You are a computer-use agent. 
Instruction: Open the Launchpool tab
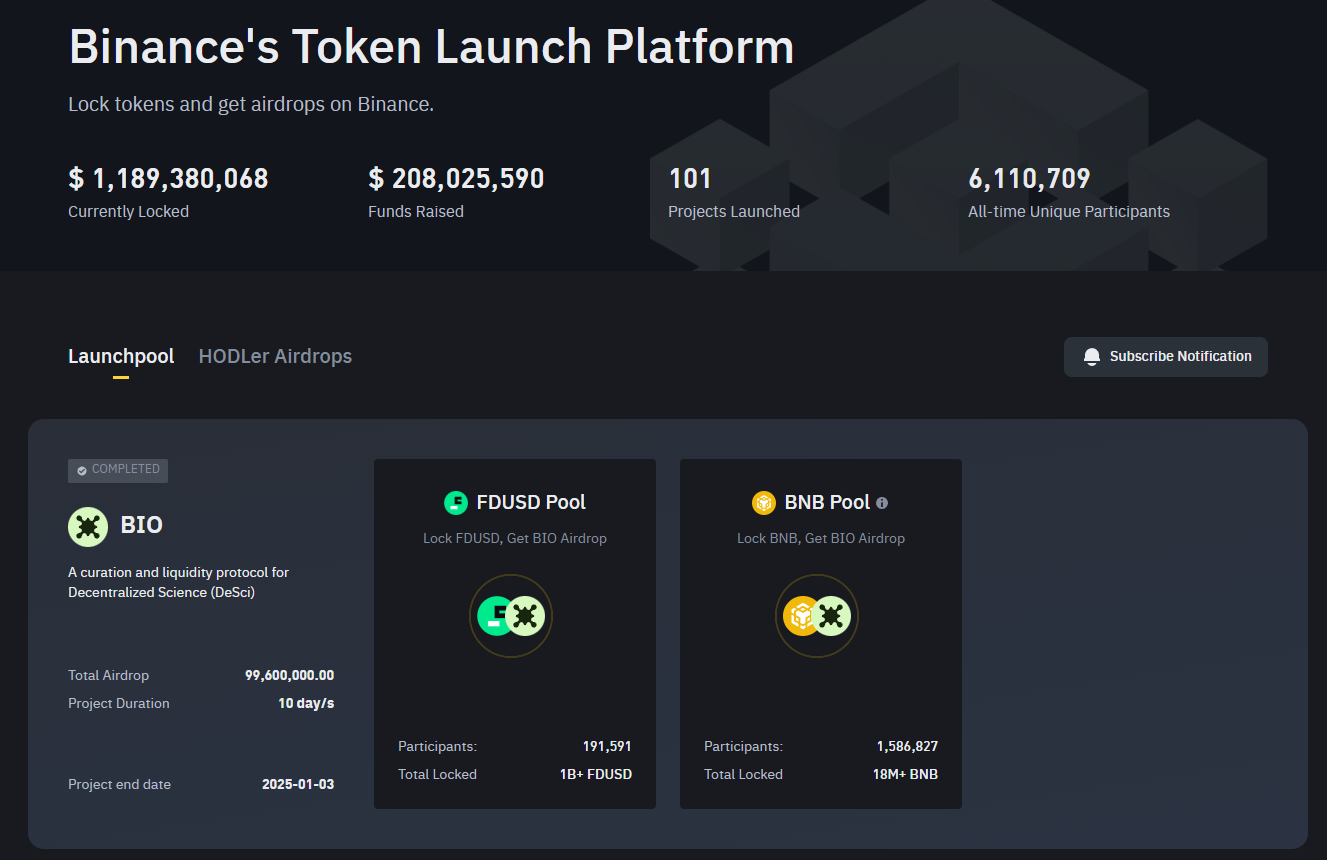(x=121, y=356)
